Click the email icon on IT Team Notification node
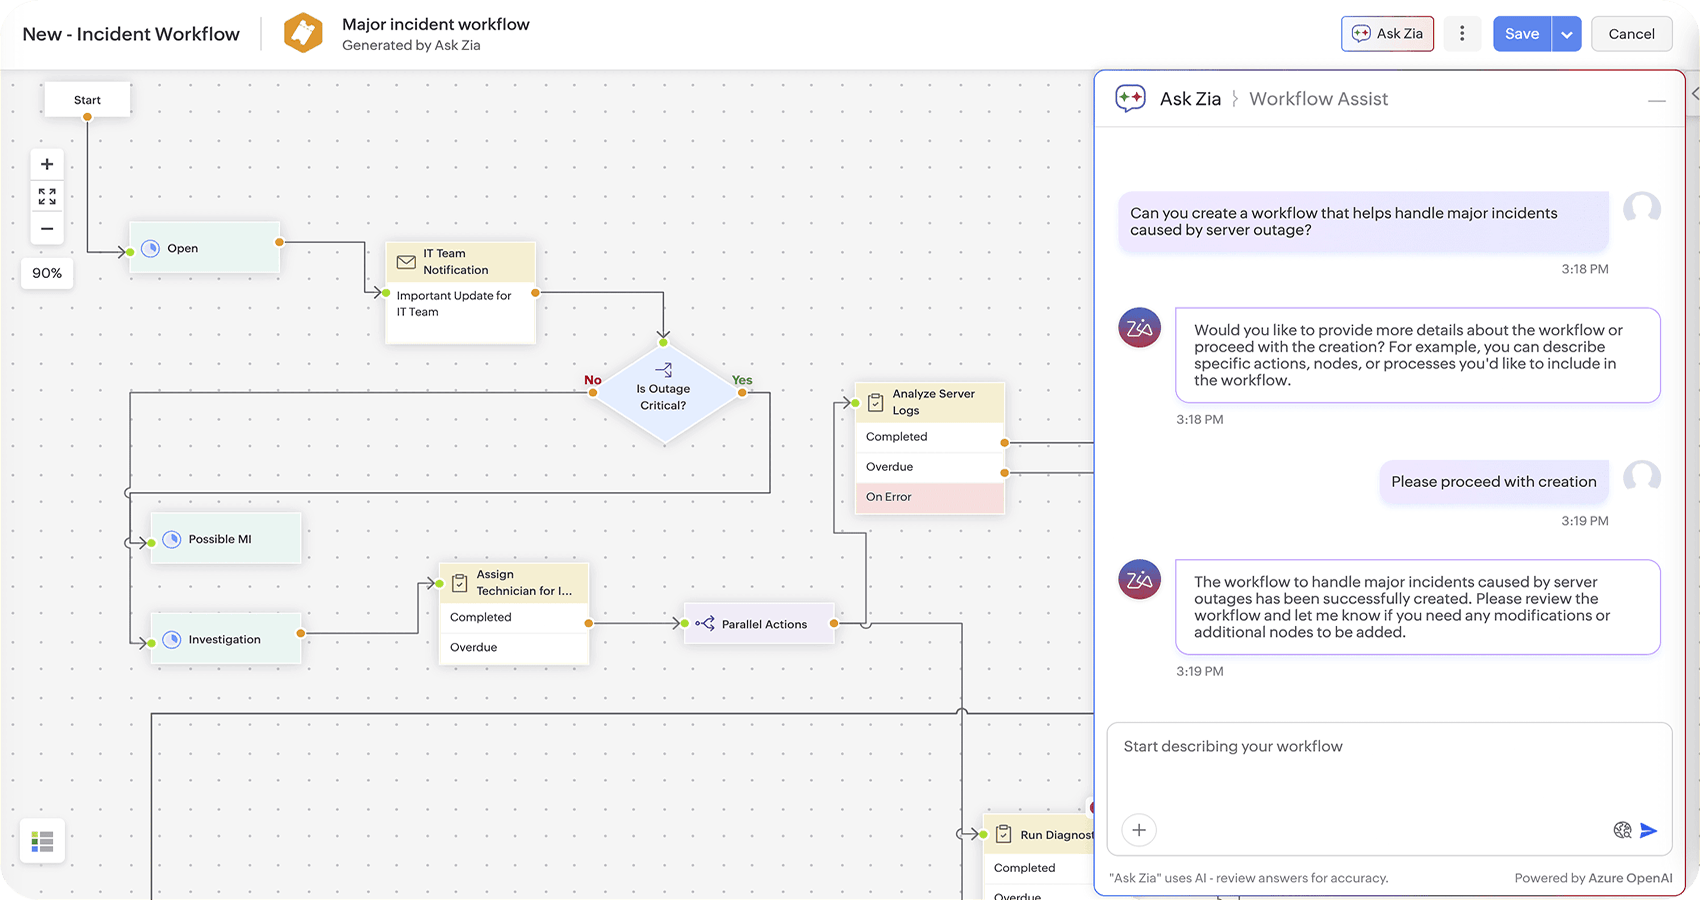The width and height of the screenshot is (1700, 900). coord(406,262)
